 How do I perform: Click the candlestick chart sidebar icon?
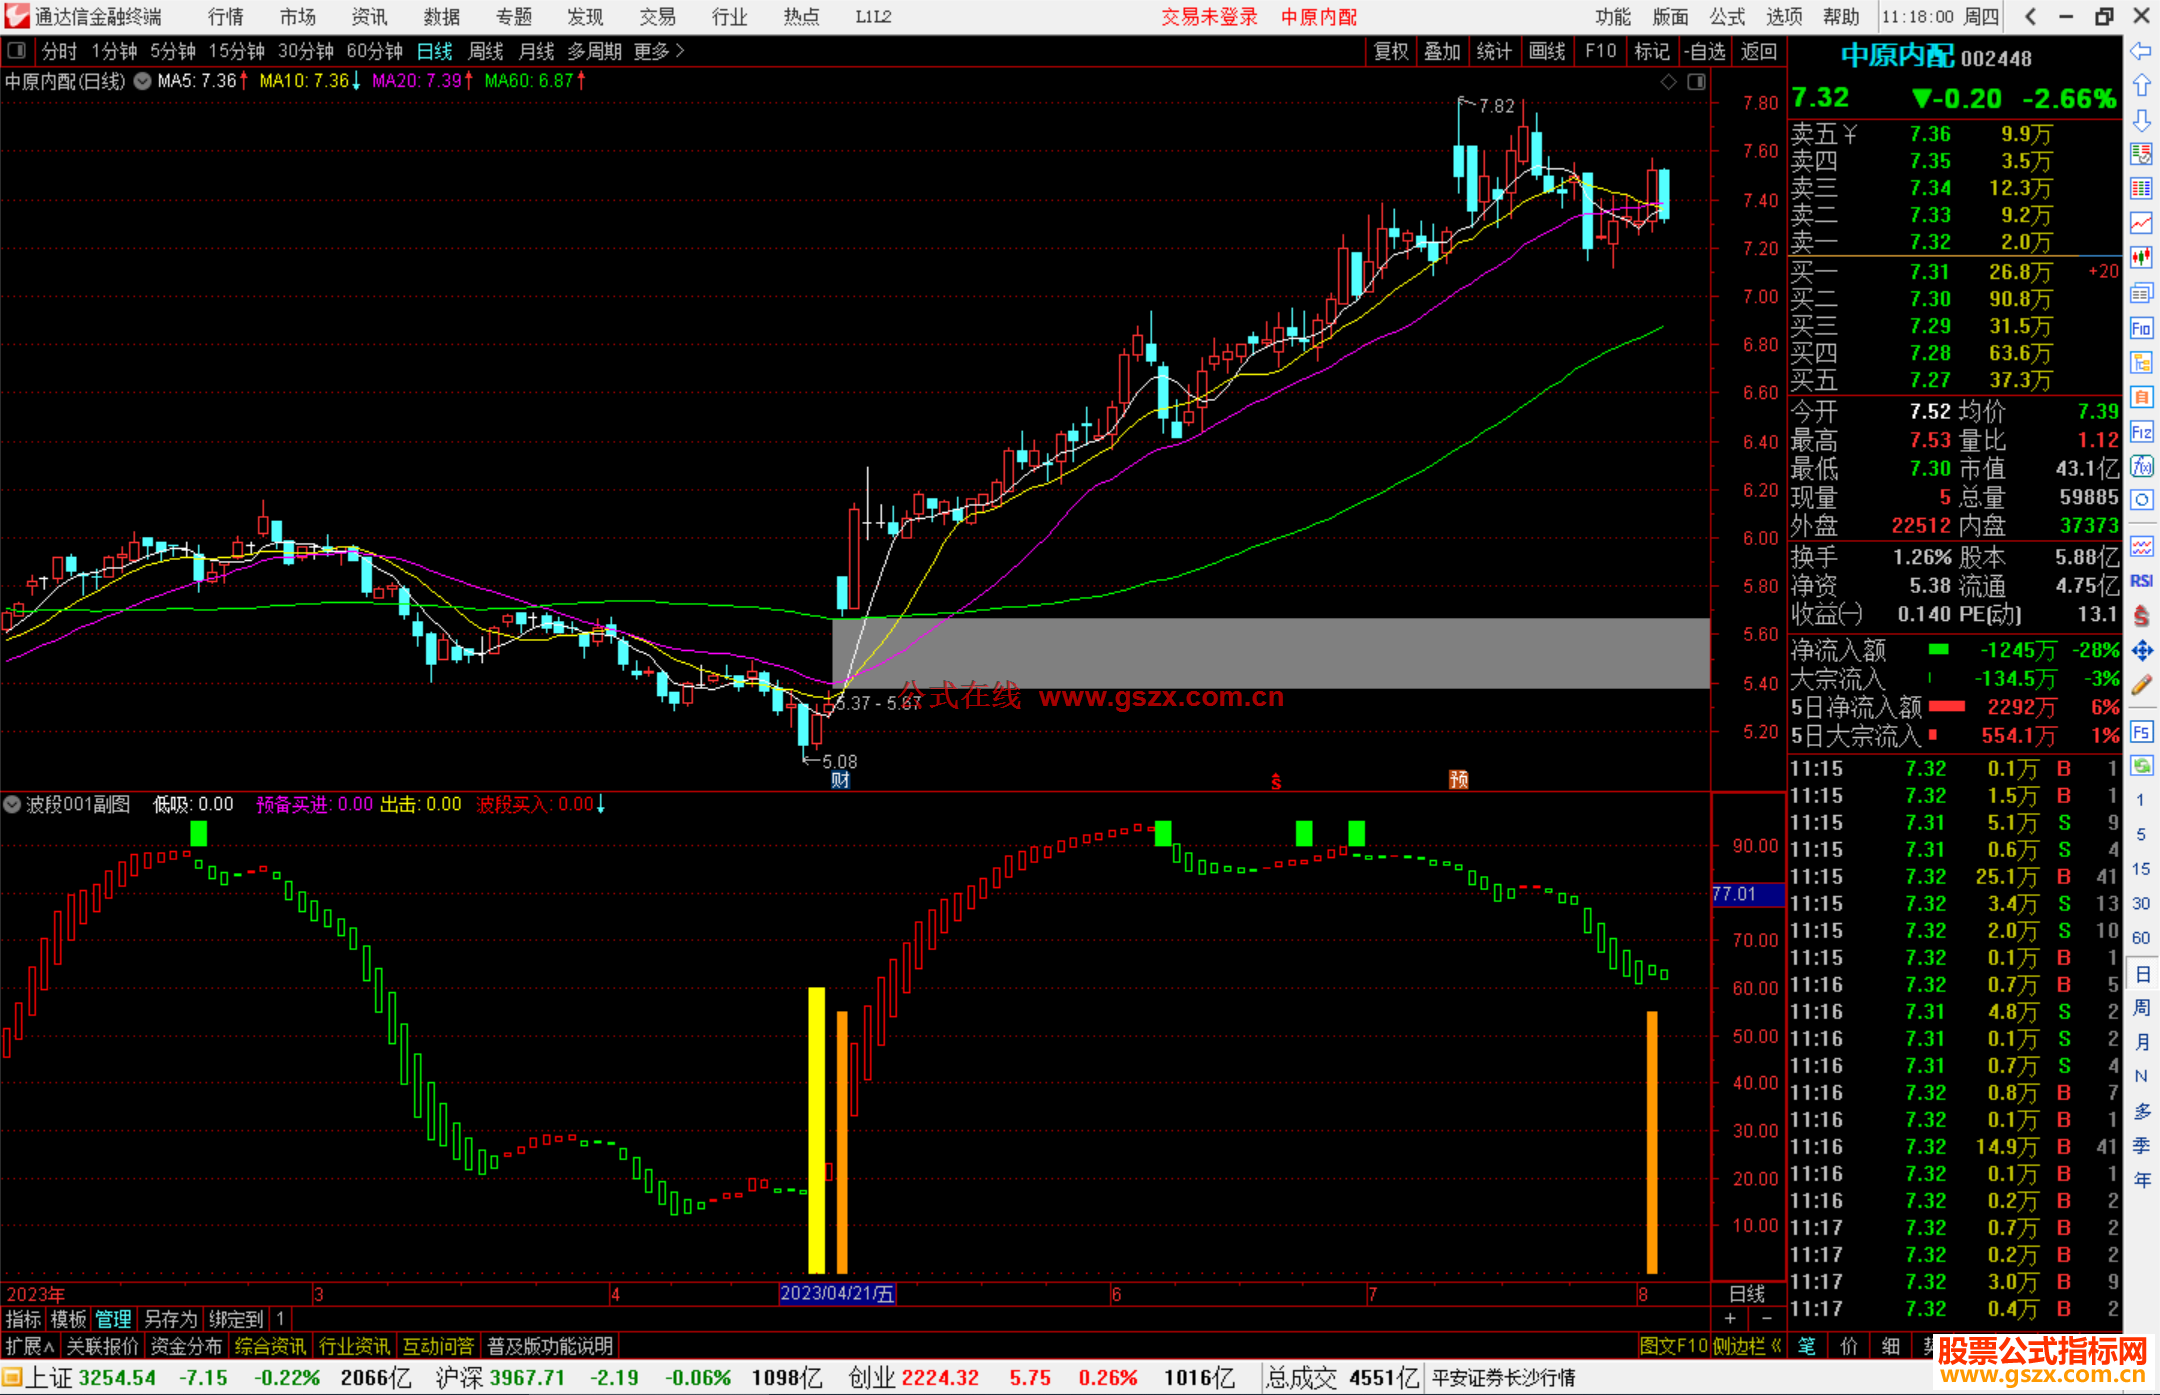pyautogui.click(x=2141, y=257)
